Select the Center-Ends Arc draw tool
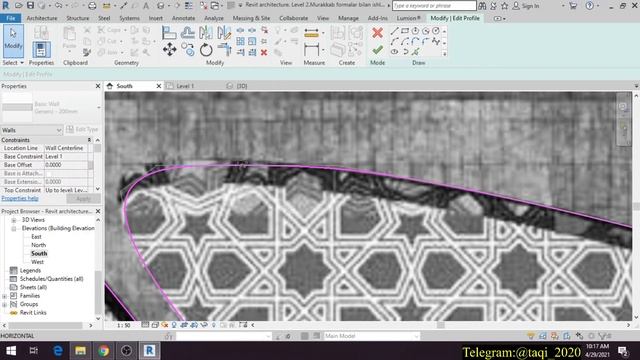The width and height of the screenshot is (640, 360). [x=405, y=41]
